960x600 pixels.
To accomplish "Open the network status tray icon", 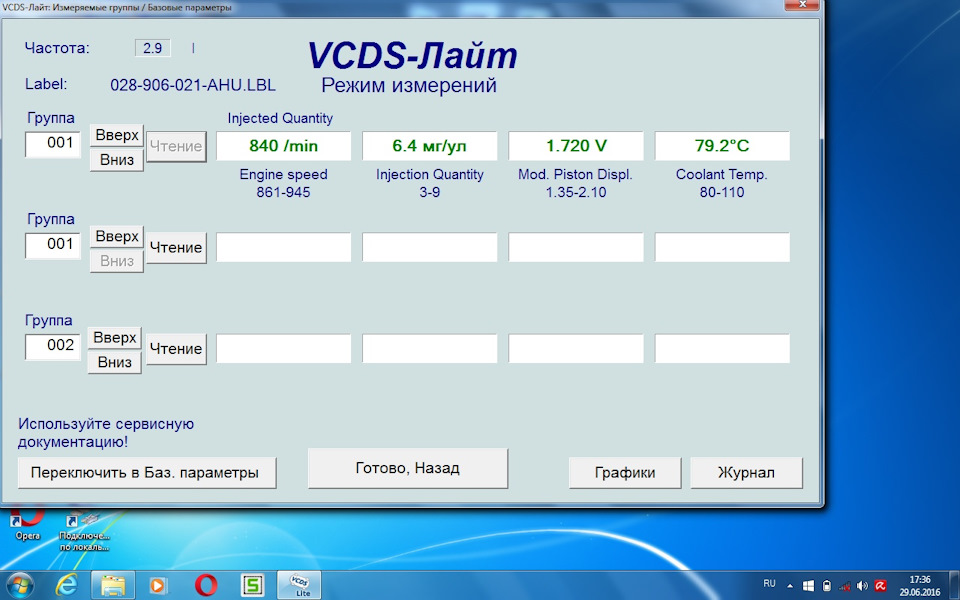I will (x=845, y=586).
